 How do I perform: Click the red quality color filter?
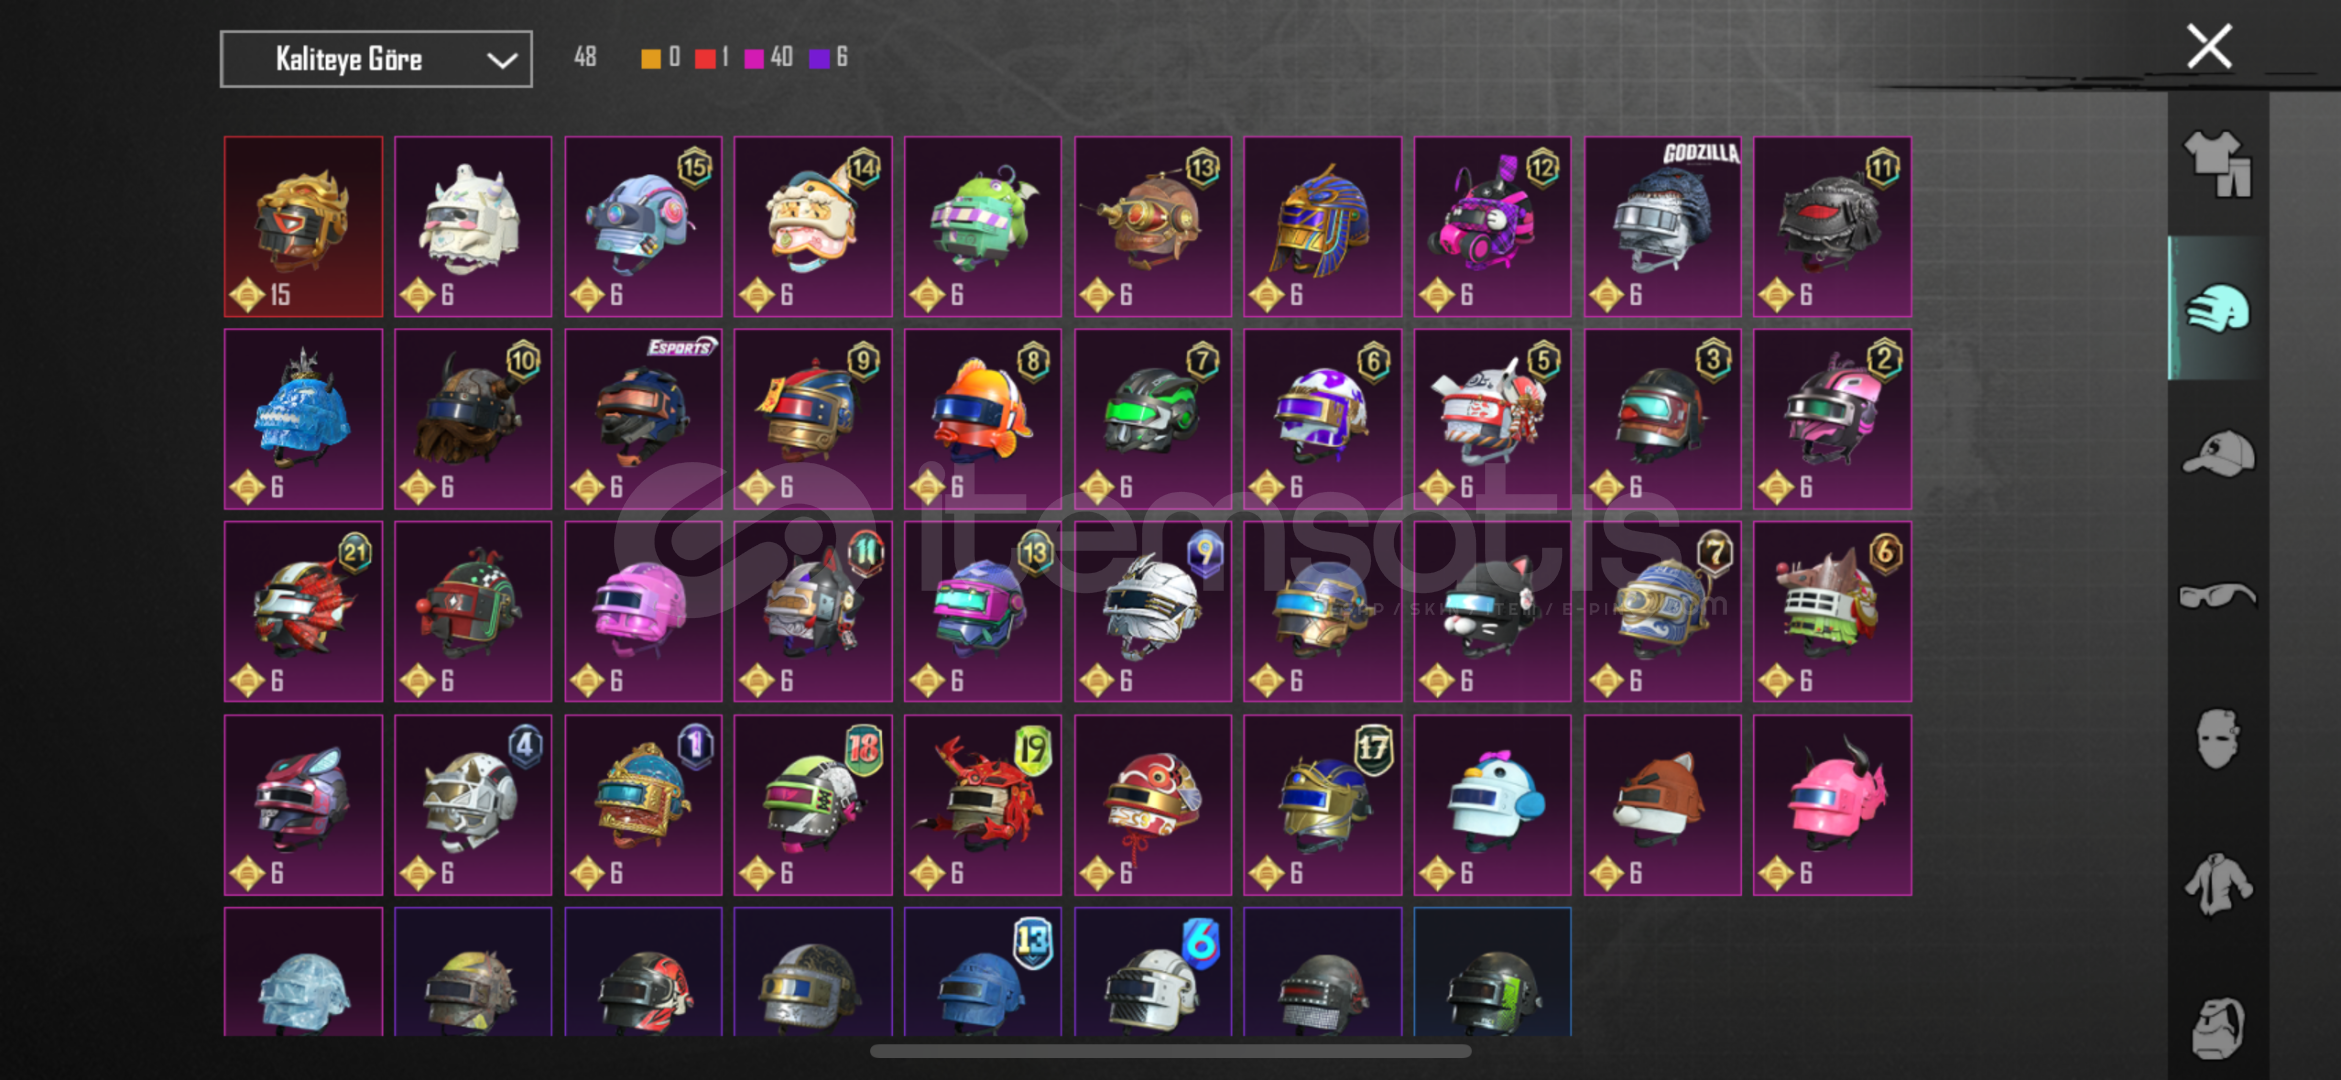click(705, 58)
